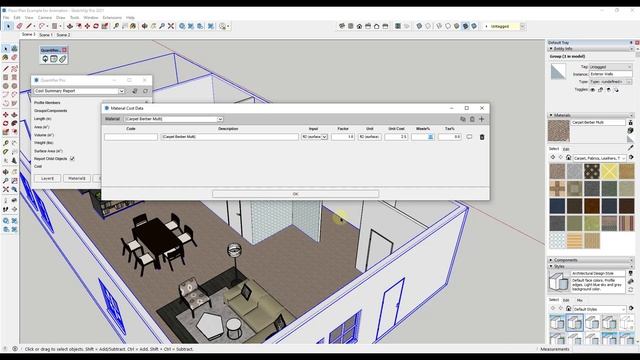Click the add row plus icon in Material Cost Data
Viewport: 640px width, 360px height.
482,119
